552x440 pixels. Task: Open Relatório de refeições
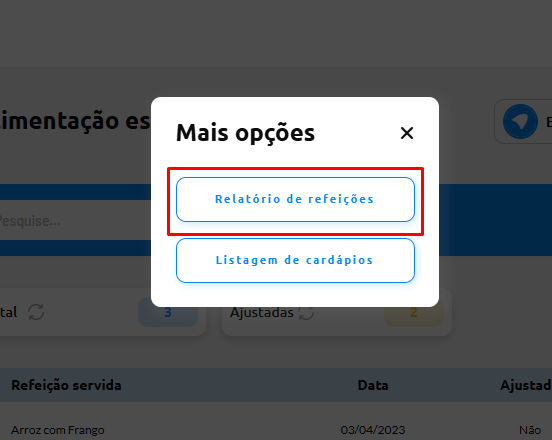(x=295, y=199)
